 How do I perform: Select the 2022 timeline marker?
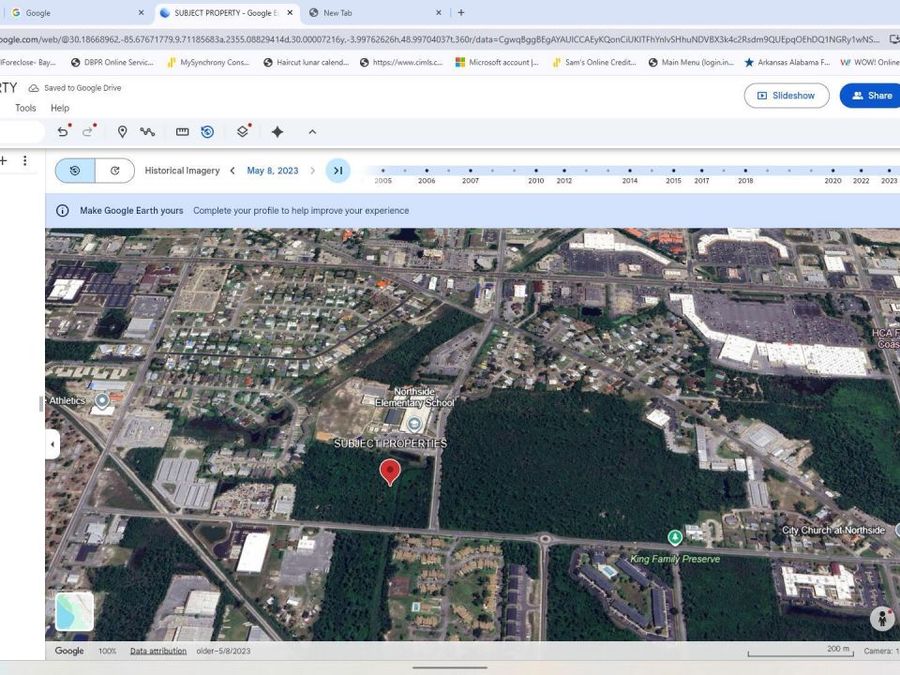pyautogui.click(x=861, y=170)
